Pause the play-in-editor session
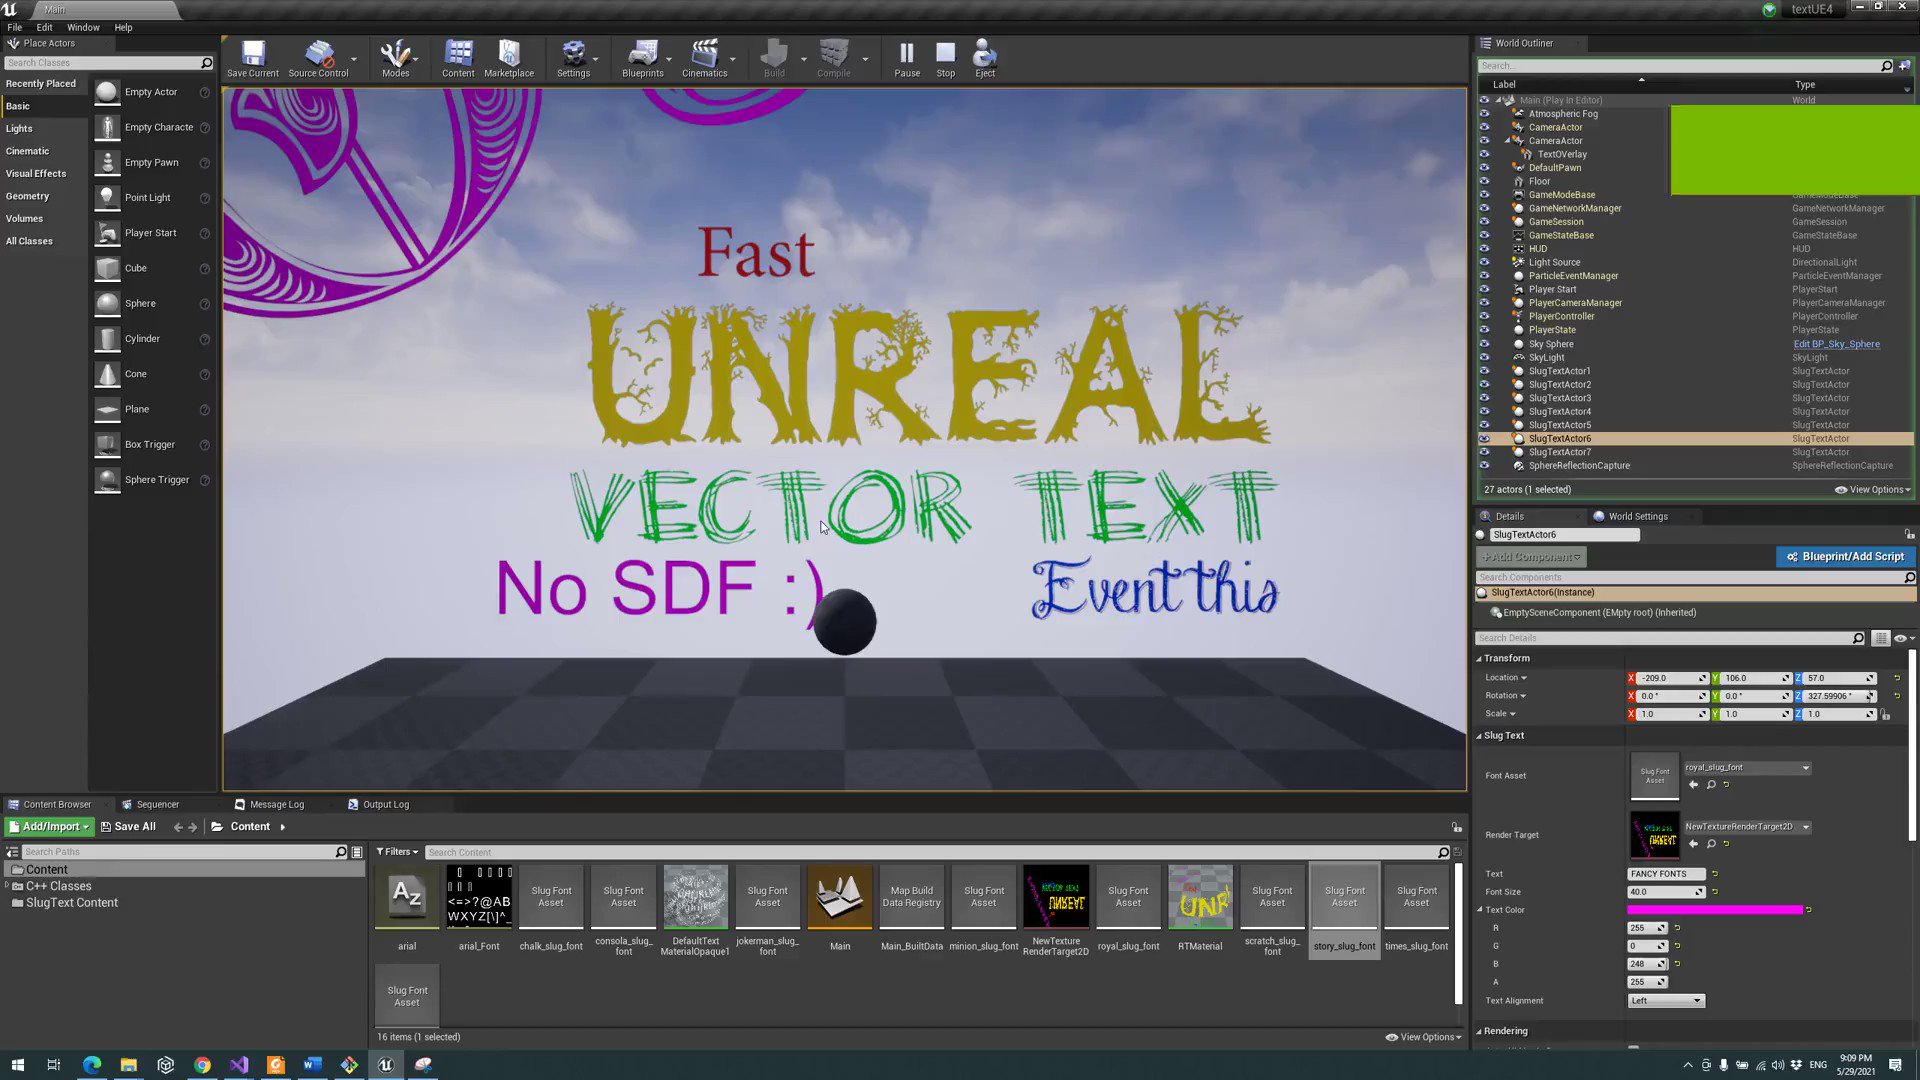1920x1080 pixels. [x=906, y=57]
